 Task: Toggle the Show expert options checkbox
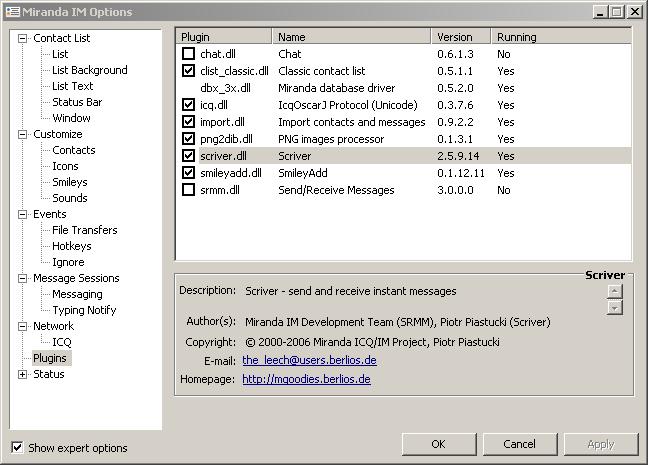[17, 447]
